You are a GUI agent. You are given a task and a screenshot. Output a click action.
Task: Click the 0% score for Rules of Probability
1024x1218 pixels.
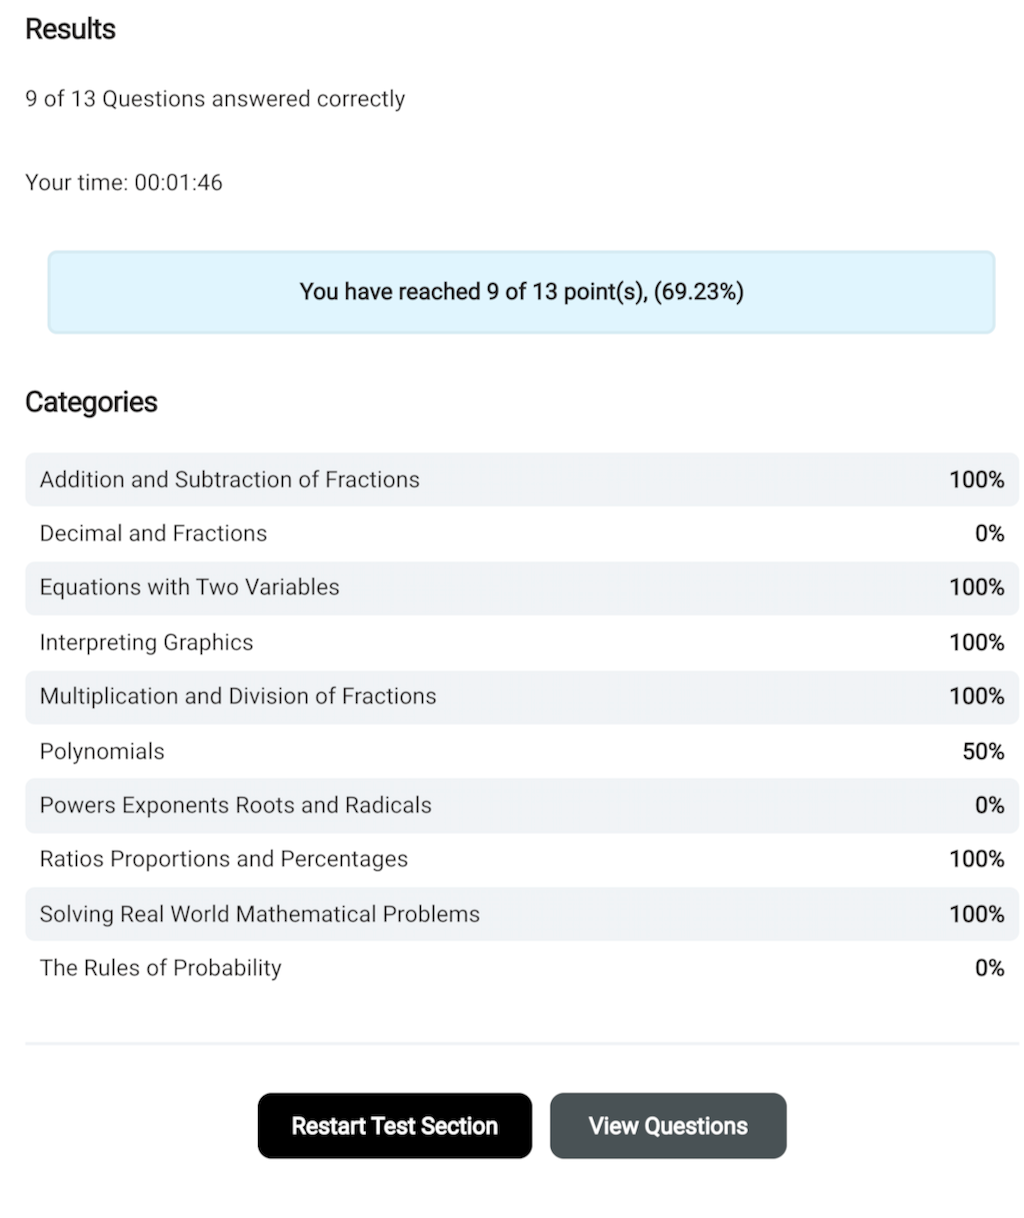[x=989, y=968]
